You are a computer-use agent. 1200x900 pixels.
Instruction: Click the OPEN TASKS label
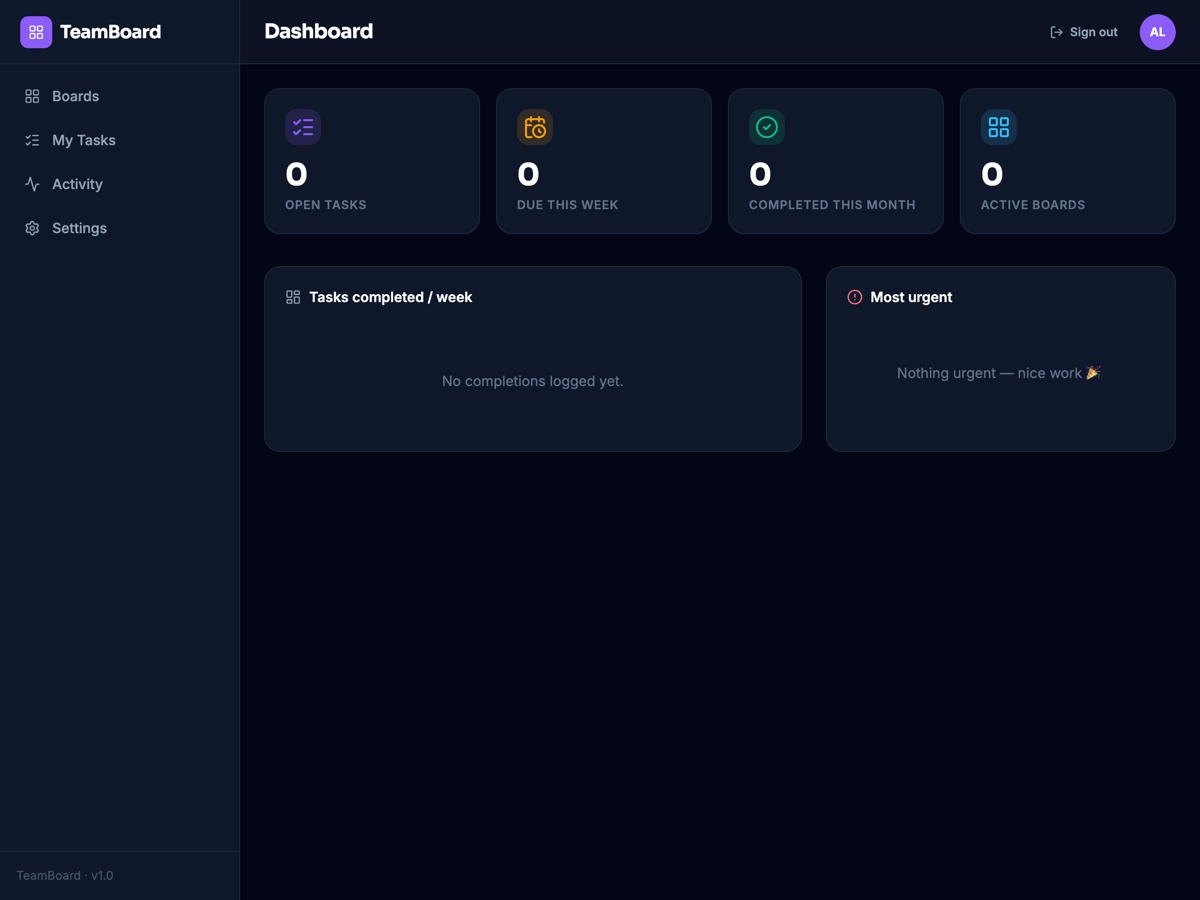(326, 205)
